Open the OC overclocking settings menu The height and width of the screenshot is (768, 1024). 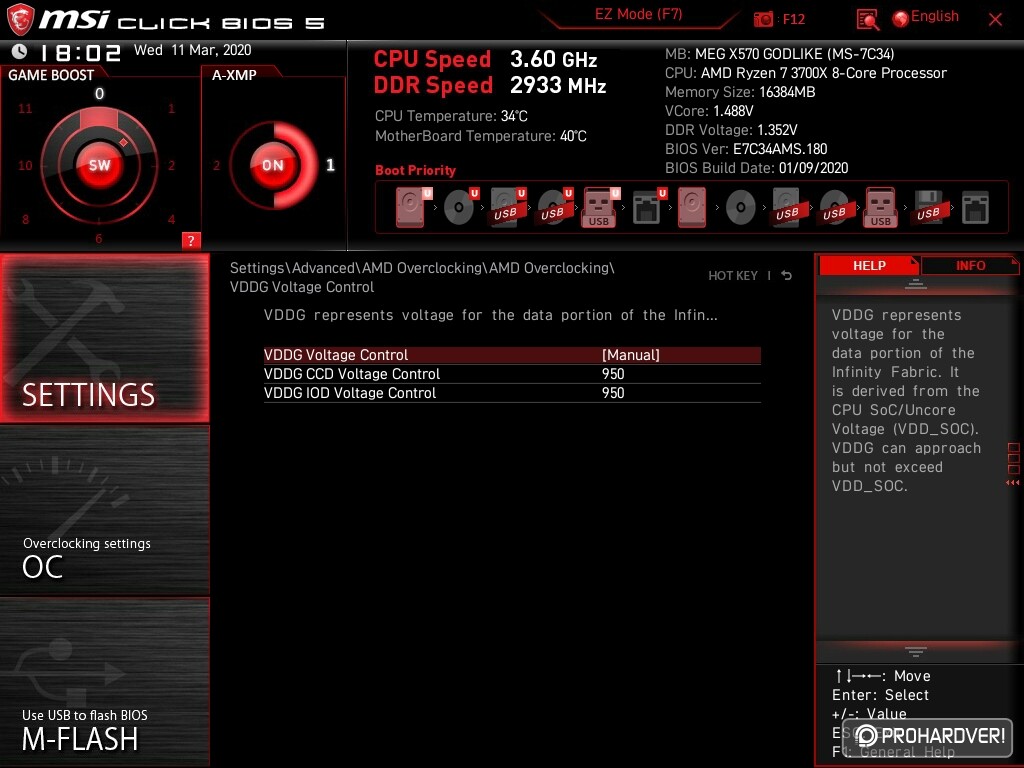pos(104,511)
